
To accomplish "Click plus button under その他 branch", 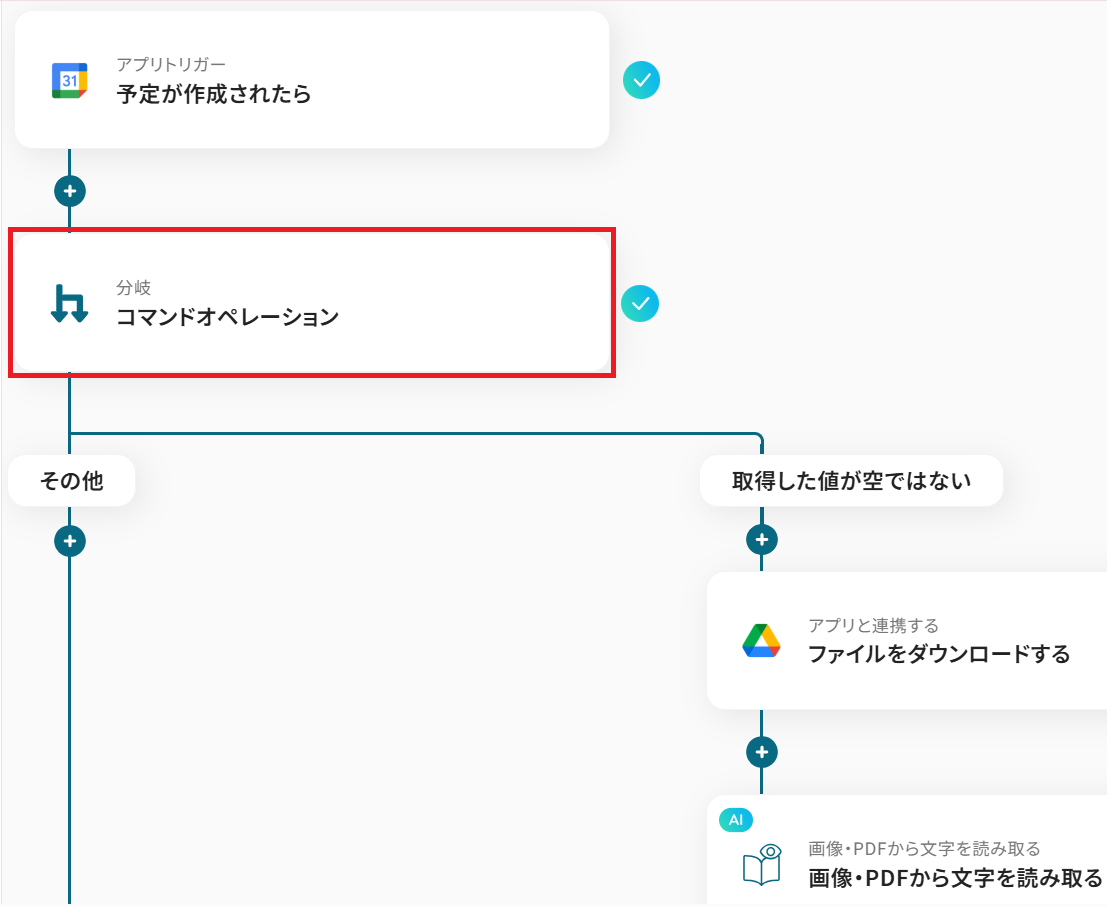I will [x=70, y=541].
